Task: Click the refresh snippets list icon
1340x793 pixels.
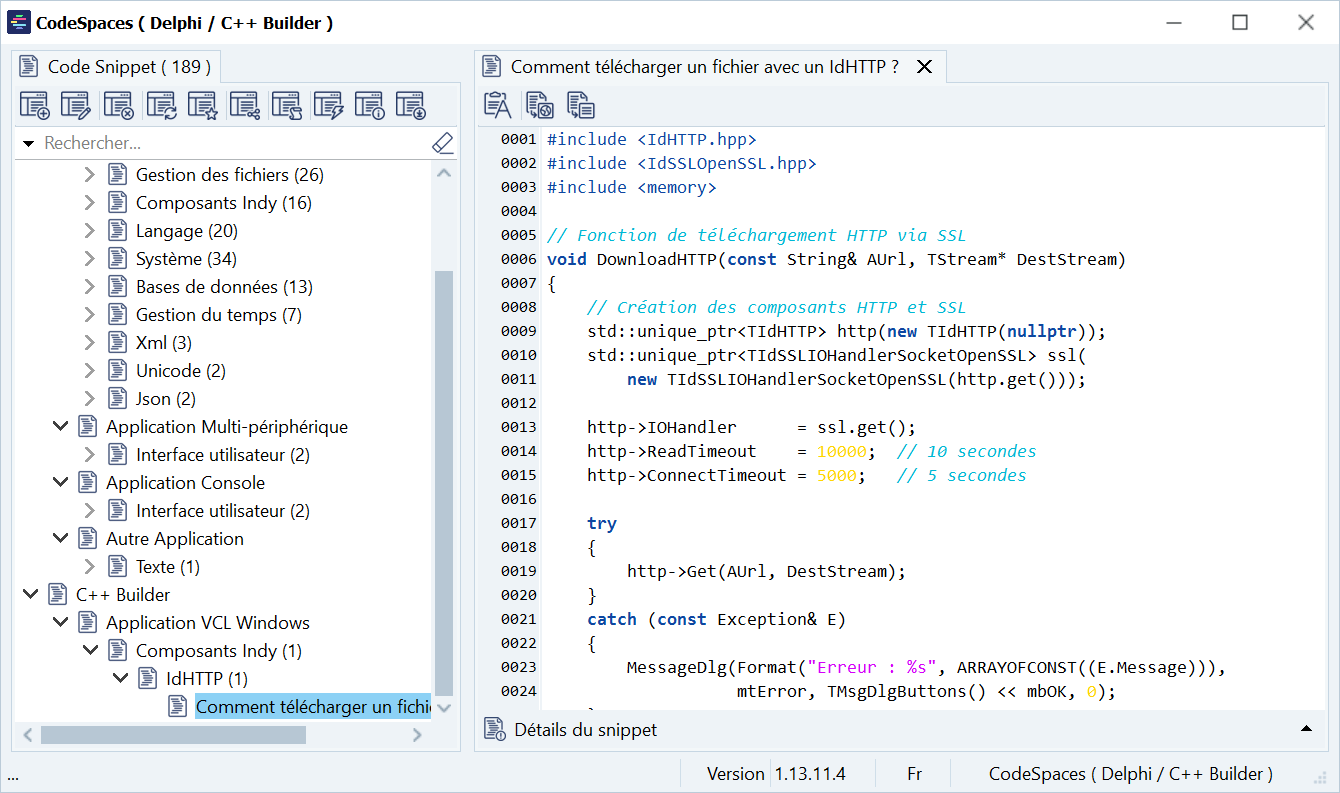Action: 161,105
